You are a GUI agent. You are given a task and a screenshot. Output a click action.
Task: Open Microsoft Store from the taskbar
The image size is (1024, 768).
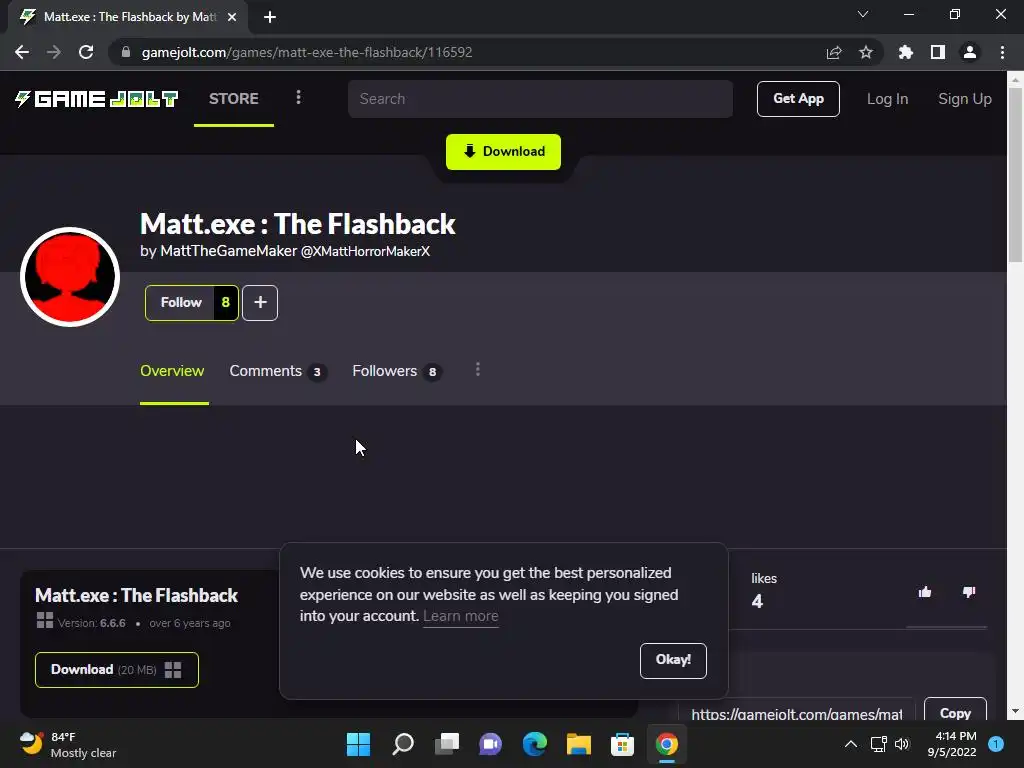pyautogui.click(x=622, y=744)
